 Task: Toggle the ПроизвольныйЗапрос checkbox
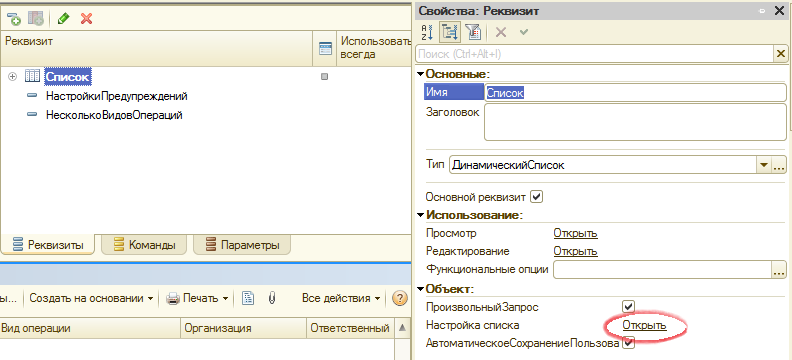(628, 306)
